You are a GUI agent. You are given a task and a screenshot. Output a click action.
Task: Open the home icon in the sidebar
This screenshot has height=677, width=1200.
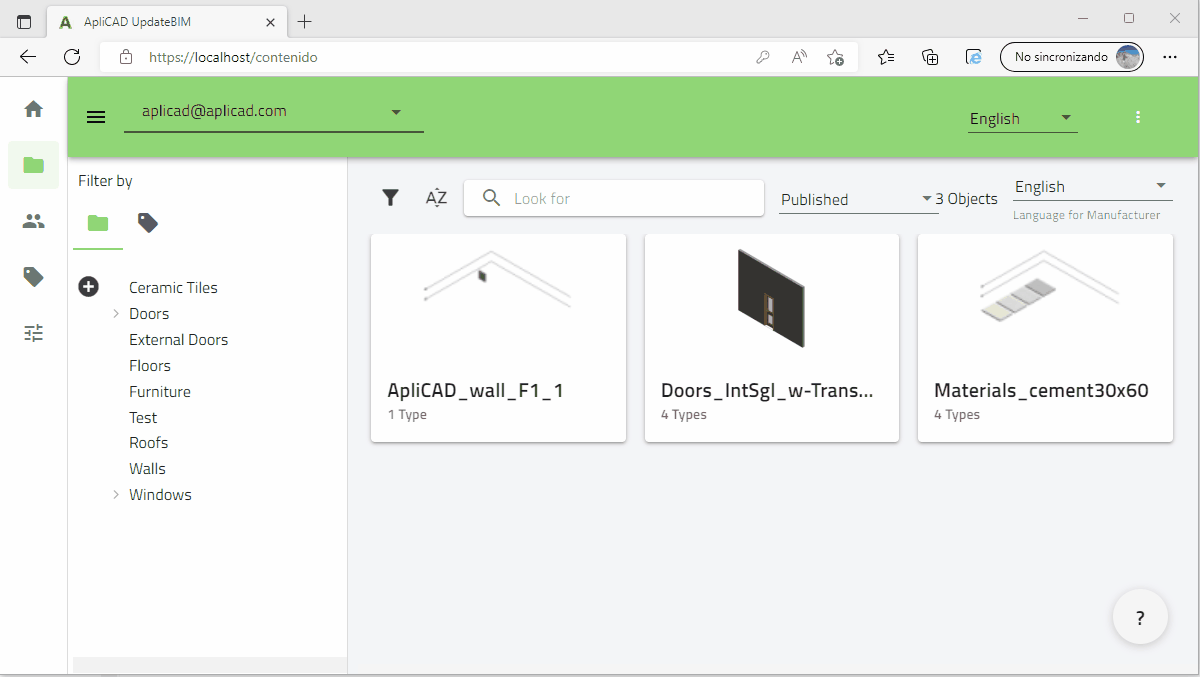point(34,109)
